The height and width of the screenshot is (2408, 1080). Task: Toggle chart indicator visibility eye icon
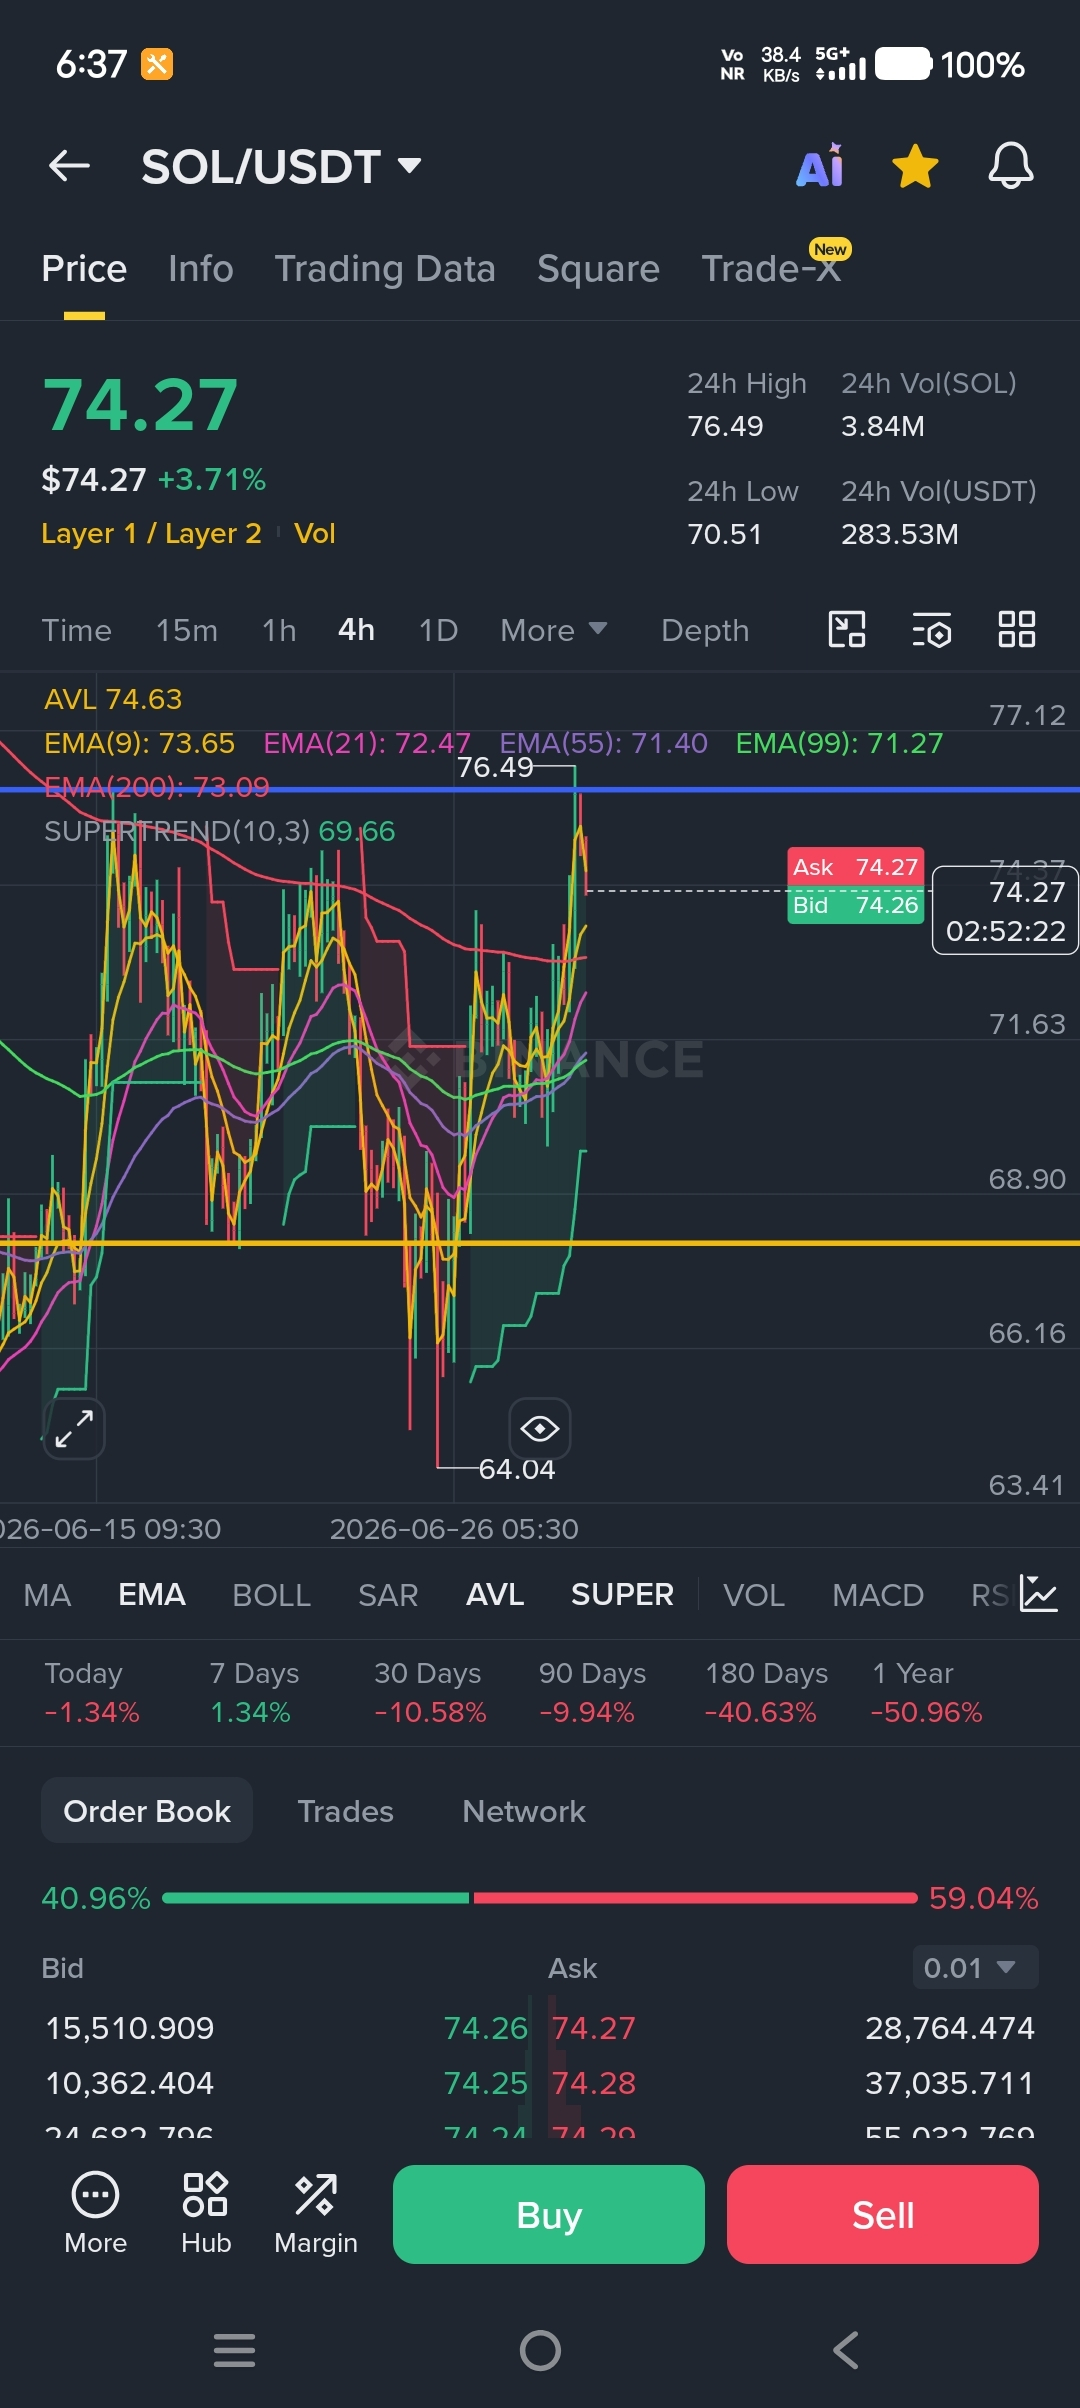[x=540, y=1428]
